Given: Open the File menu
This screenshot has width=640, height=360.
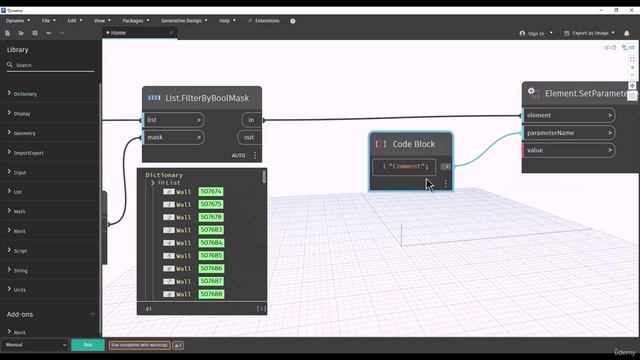Looking at the screenshot, I should 49,21.
